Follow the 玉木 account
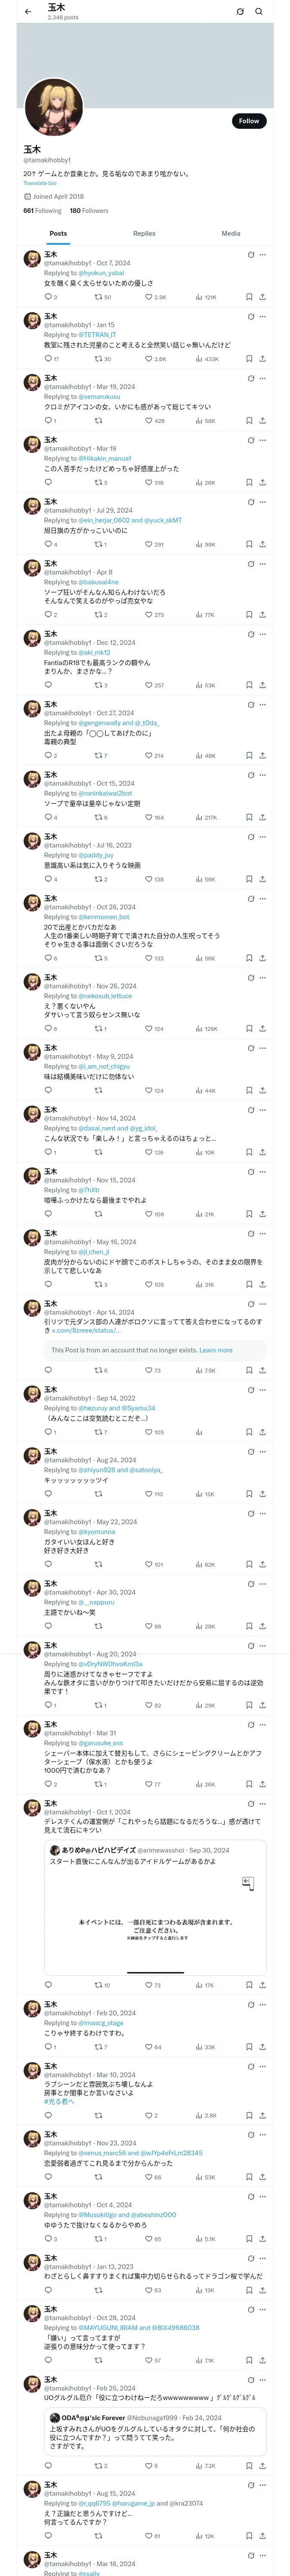Screen dimensions: 290x2576 click(249, 121)
